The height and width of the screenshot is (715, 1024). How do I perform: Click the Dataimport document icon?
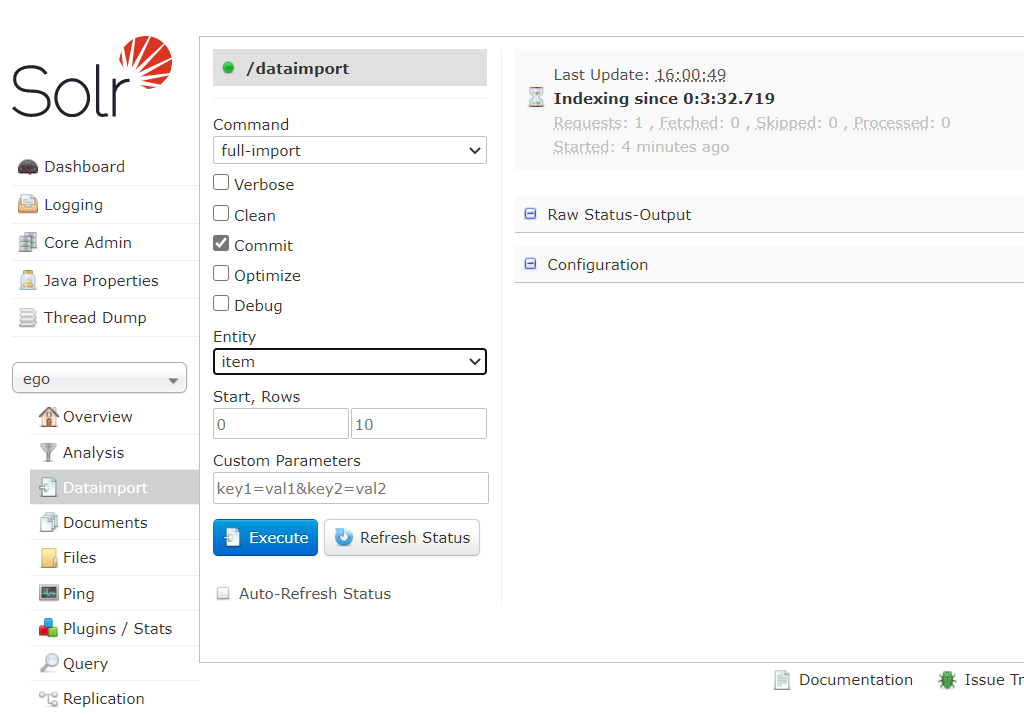[48, 487]
